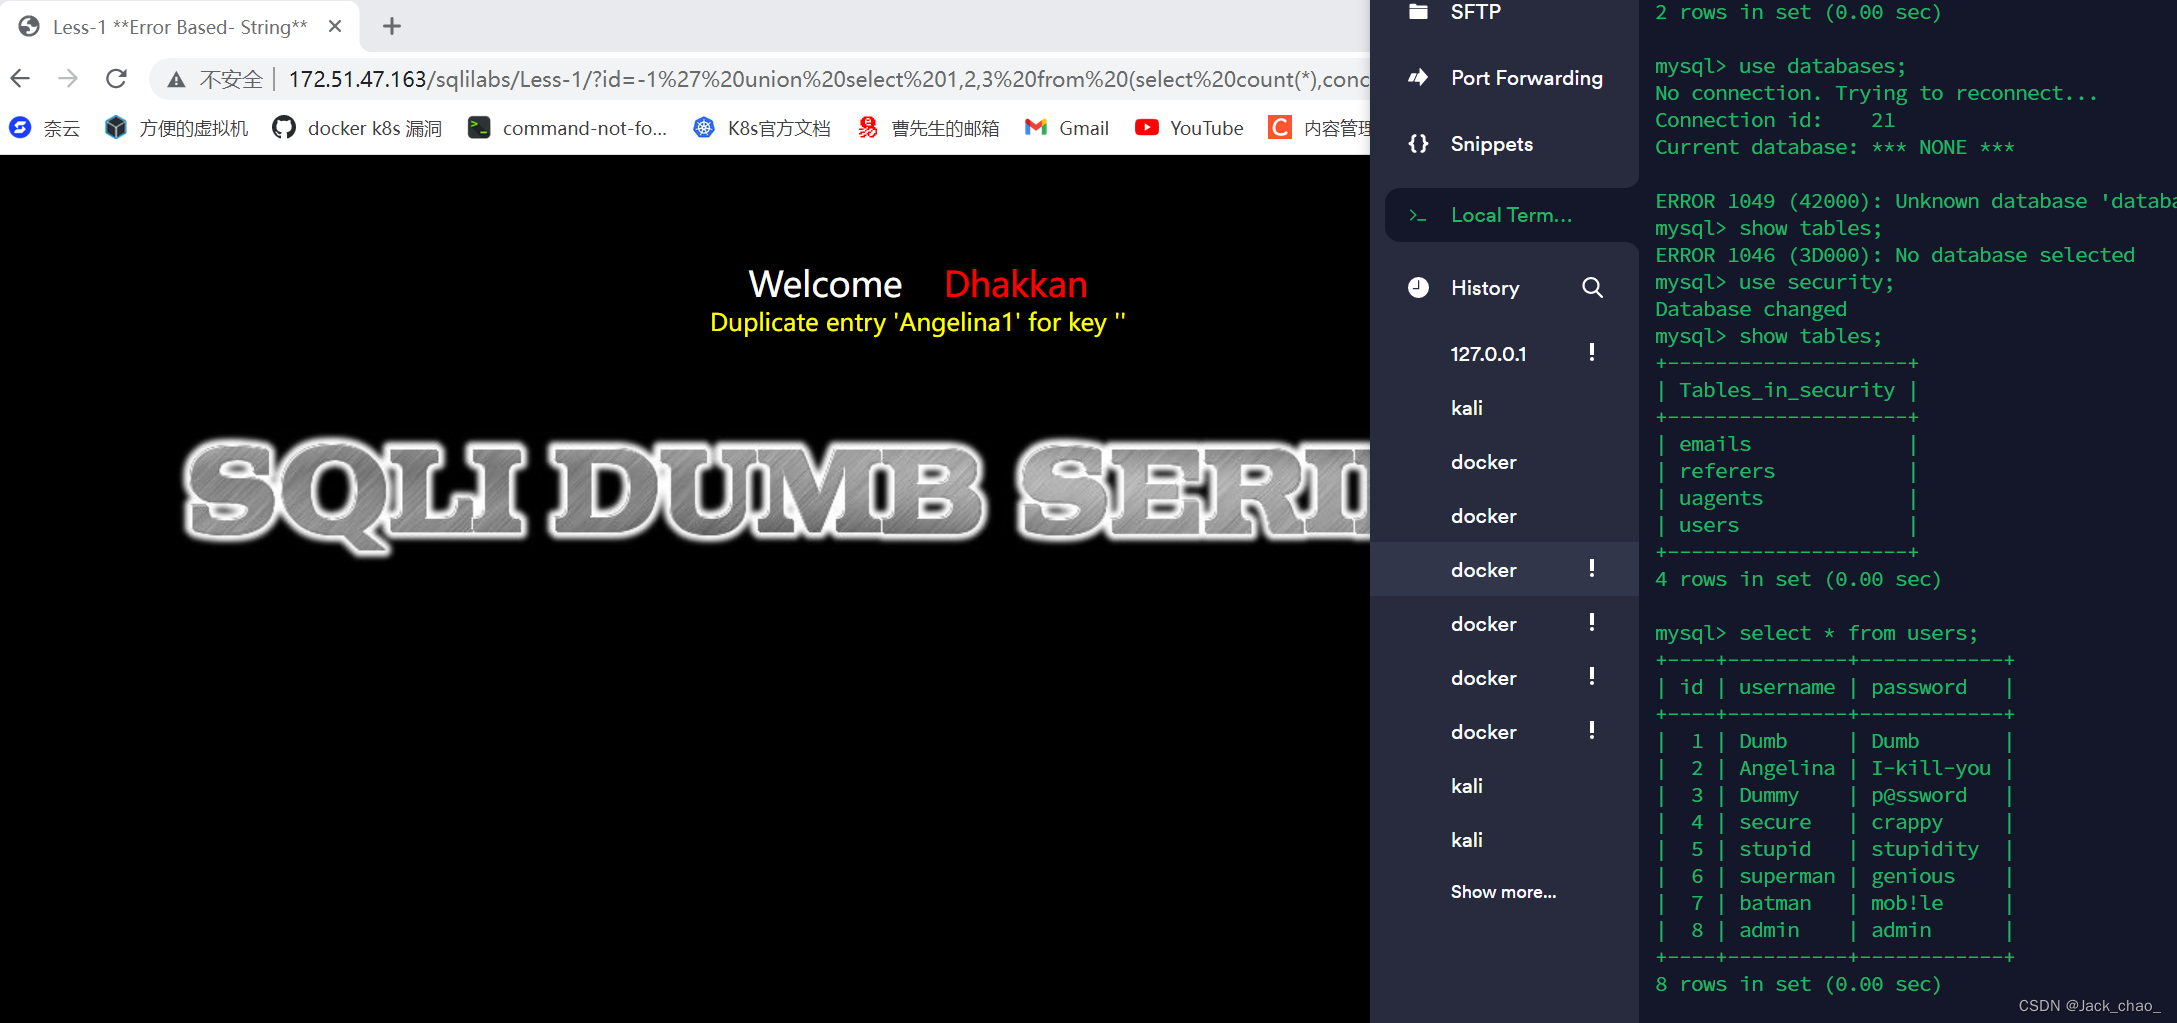Click the browser back arrow
Image resolution: width=2177 pixels, height=1023 pixels.
pyautogui.click(x=21, y=78)
